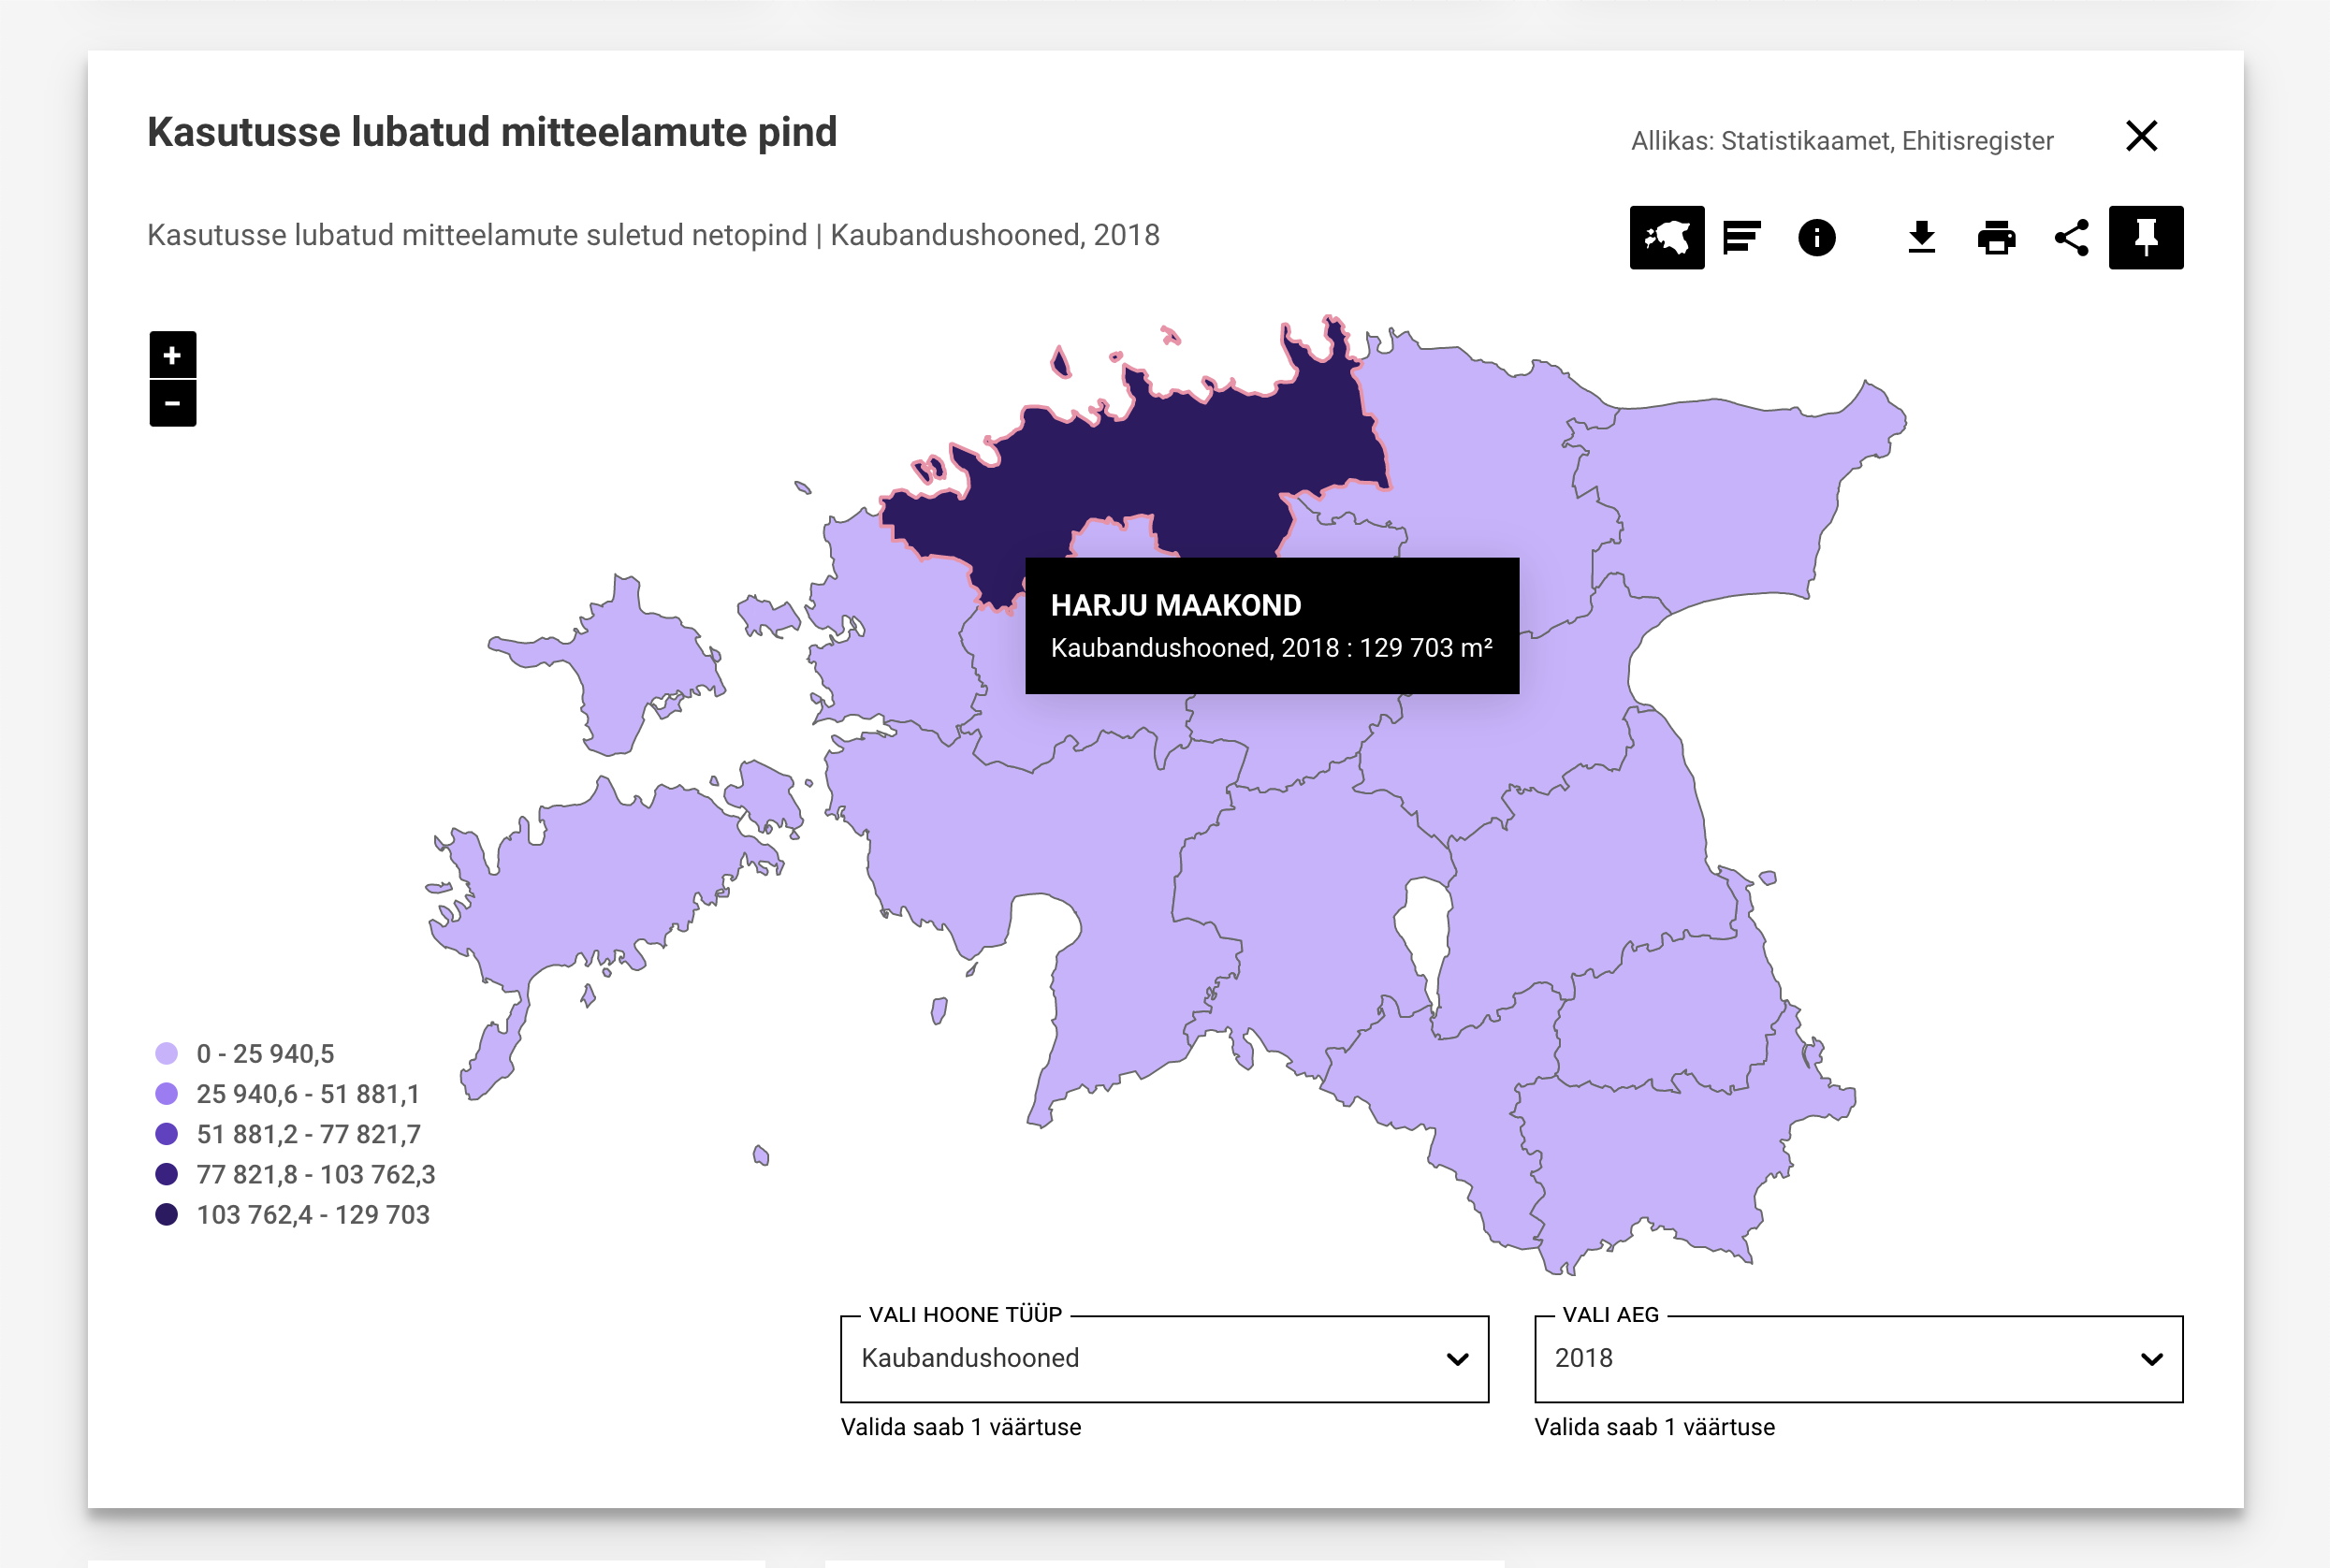The height and width of the screenshot is (1568, 2330).
Task: Download the chart data
Action: point(1921,237)
